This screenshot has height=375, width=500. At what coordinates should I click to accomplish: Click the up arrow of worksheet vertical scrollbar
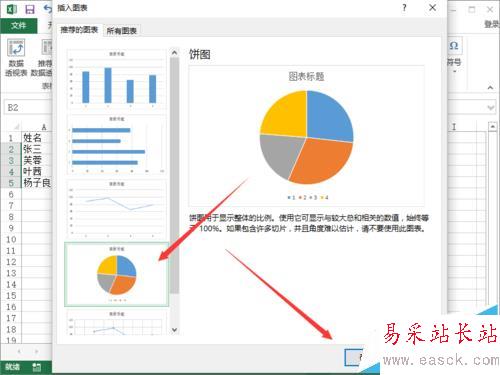493,127
